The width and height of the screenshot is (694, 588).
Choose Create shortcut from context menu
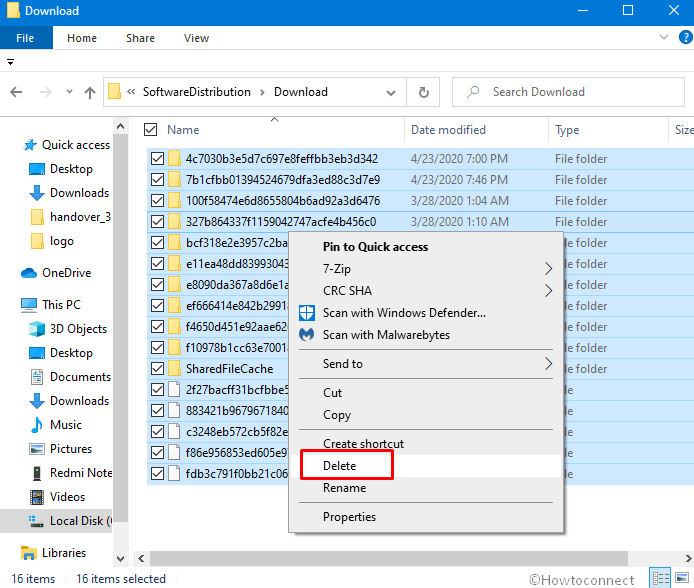[x=363, y=443]
